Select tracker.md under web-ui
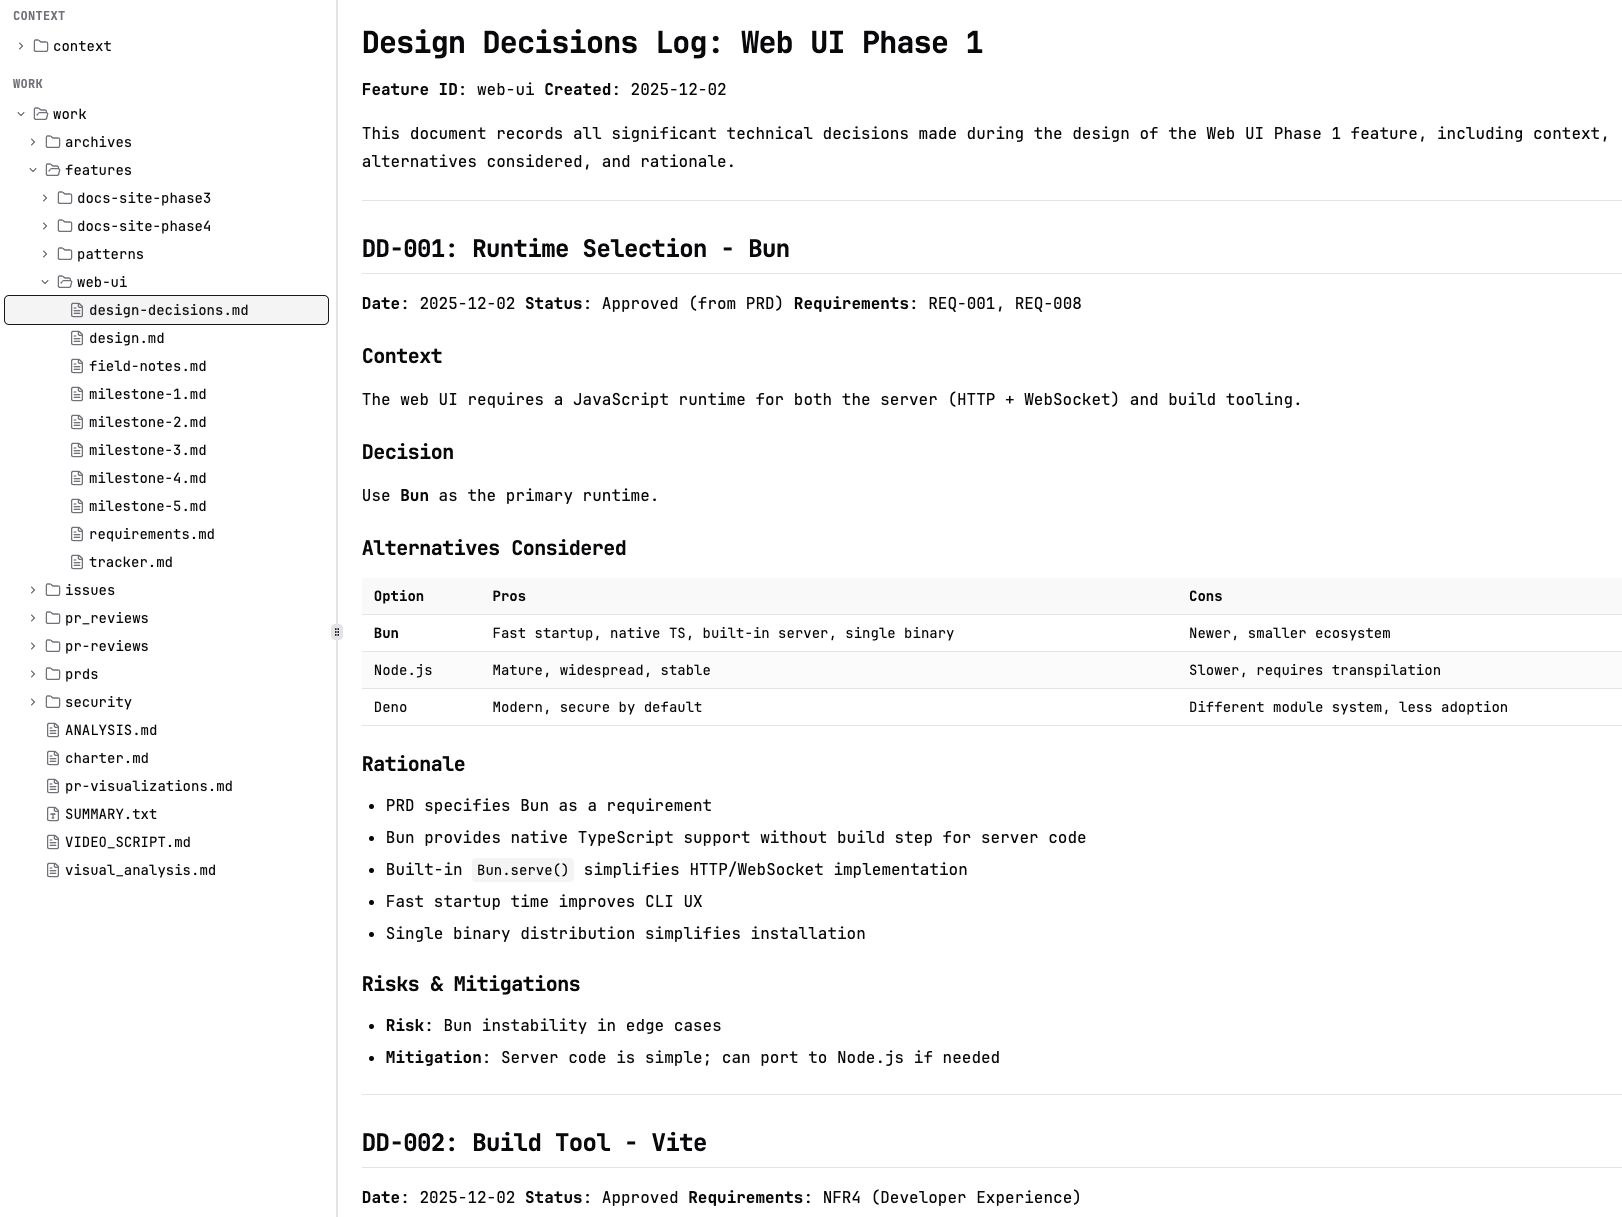1622x1217 pixels. tap(131, 562)
